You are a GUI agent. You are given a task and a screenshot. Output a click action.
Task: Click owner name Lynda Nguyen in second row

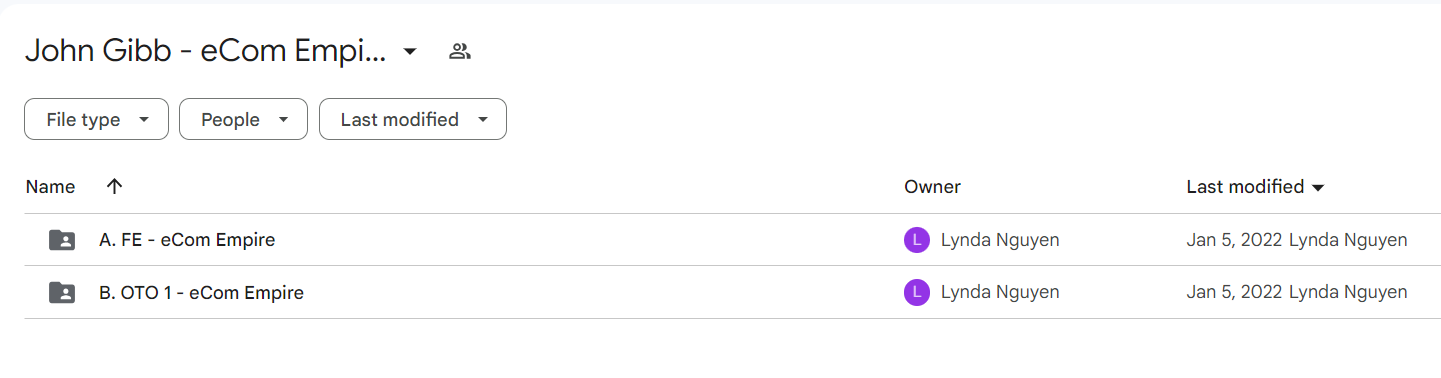coord(1000,293)
